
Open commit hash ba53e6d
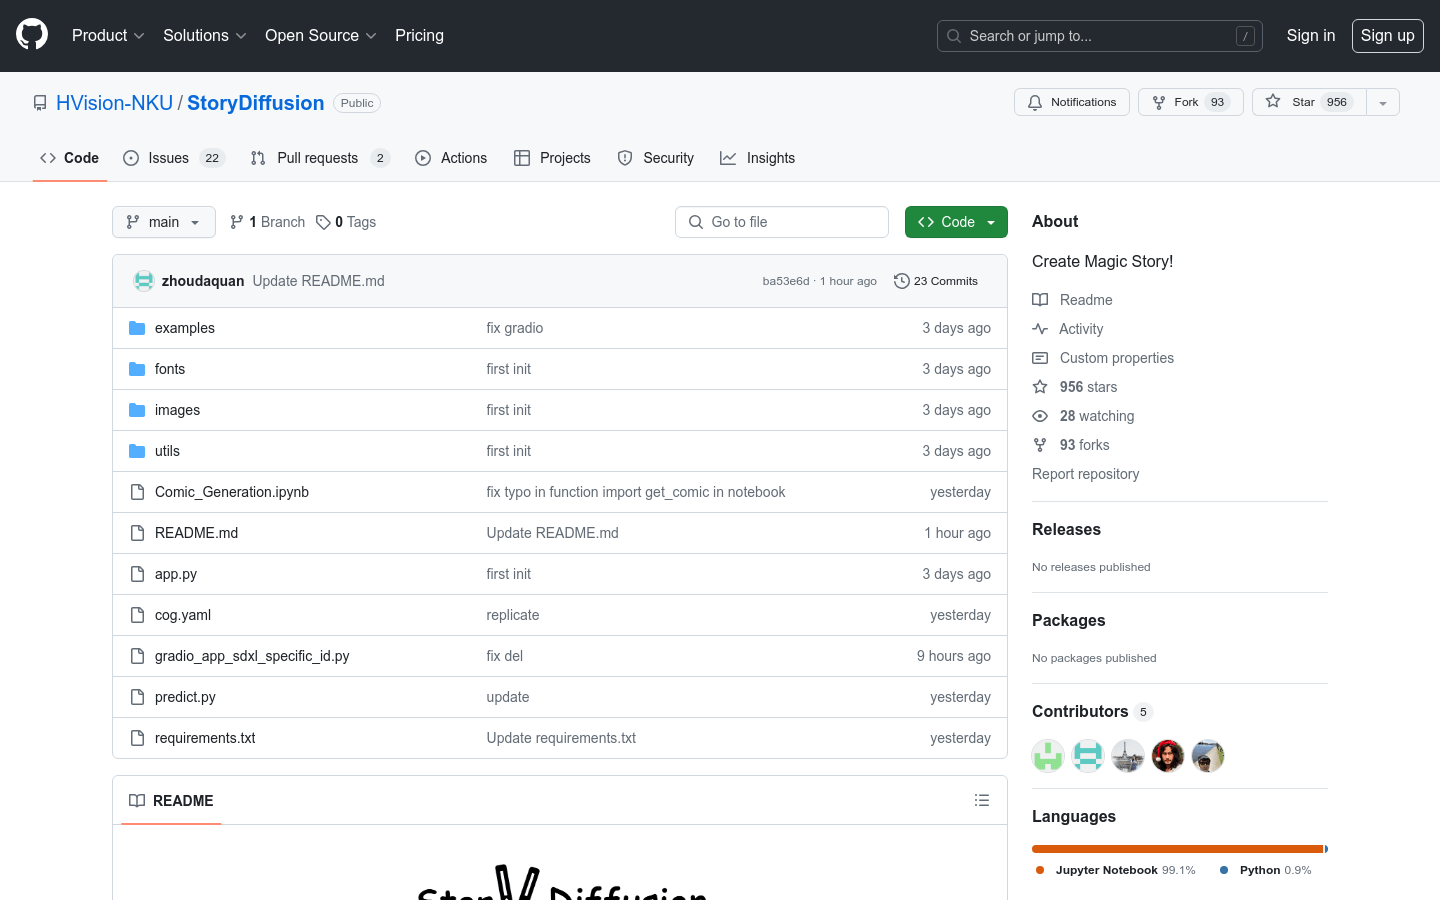coord(786,281)
